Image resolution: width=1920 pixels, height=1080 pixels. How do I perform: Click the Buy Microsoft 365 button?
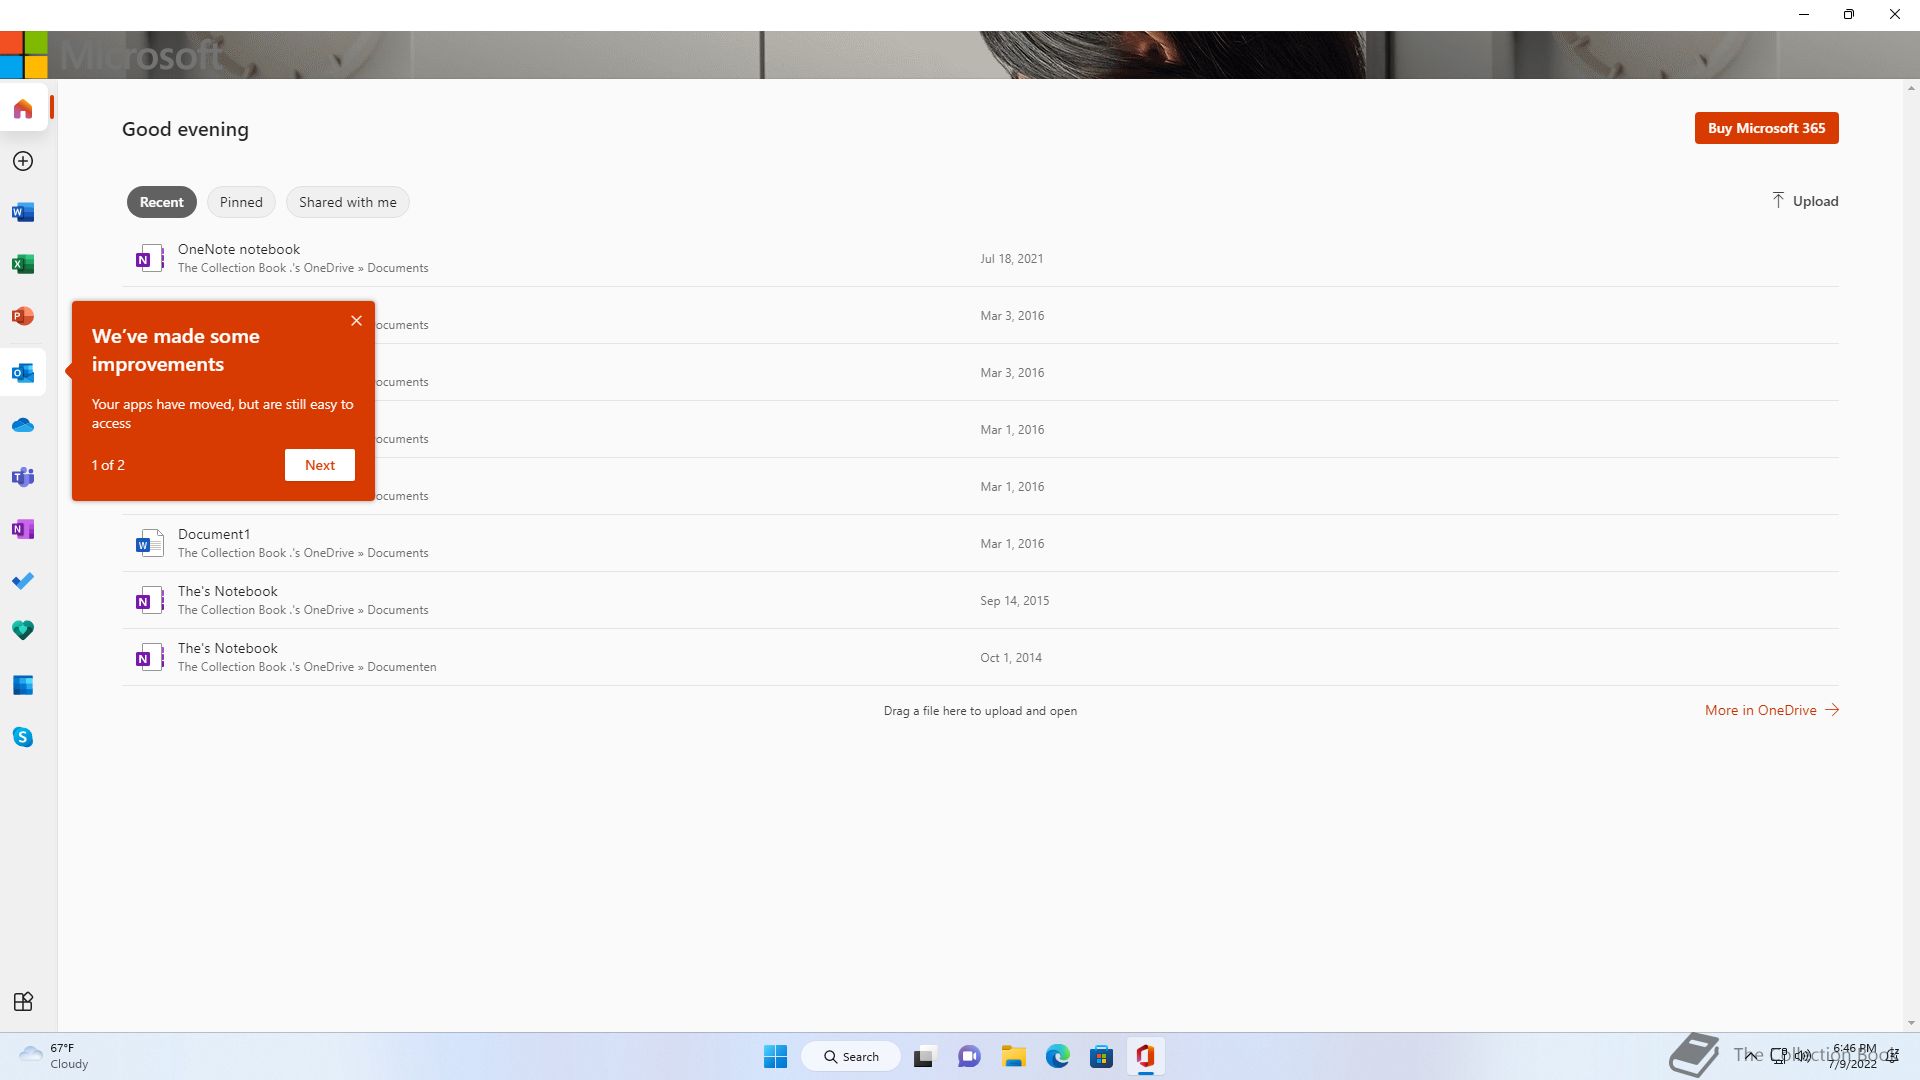[1766, 128]
